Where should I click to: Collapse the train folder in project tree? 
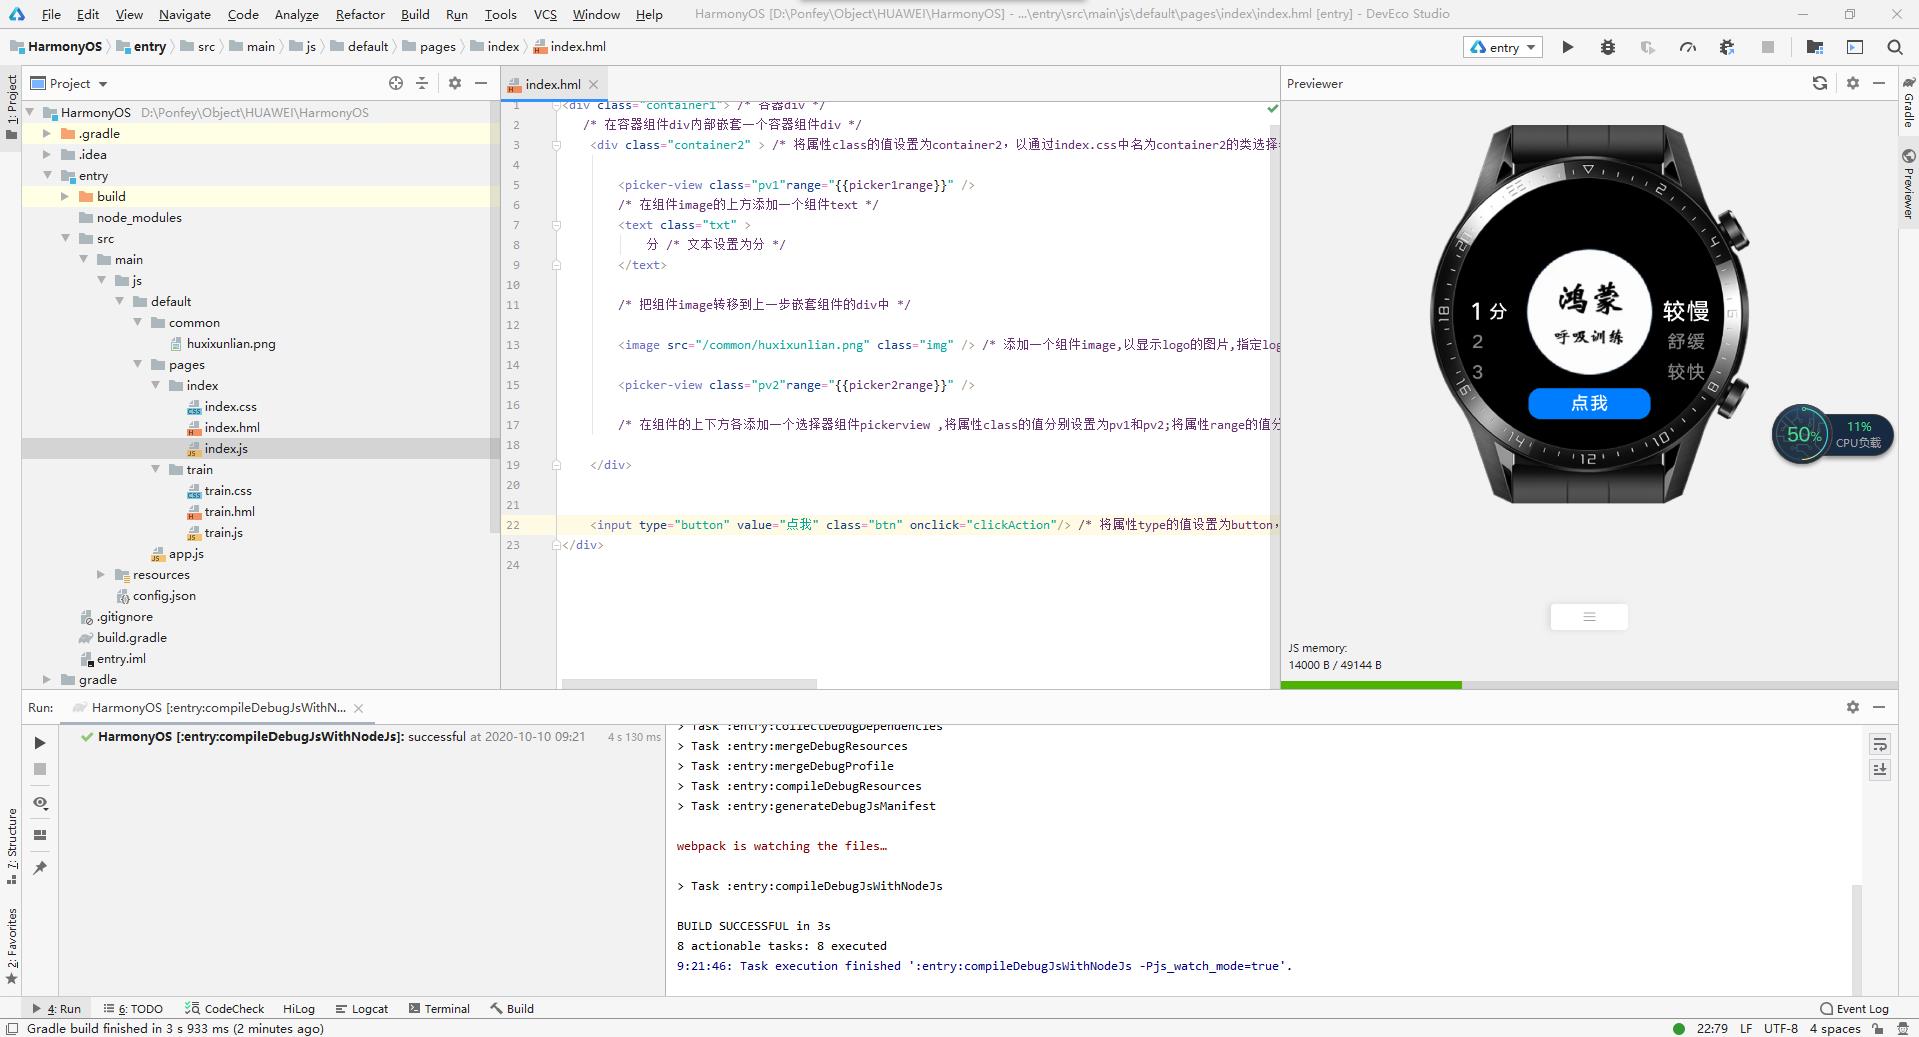click(155, 470)
